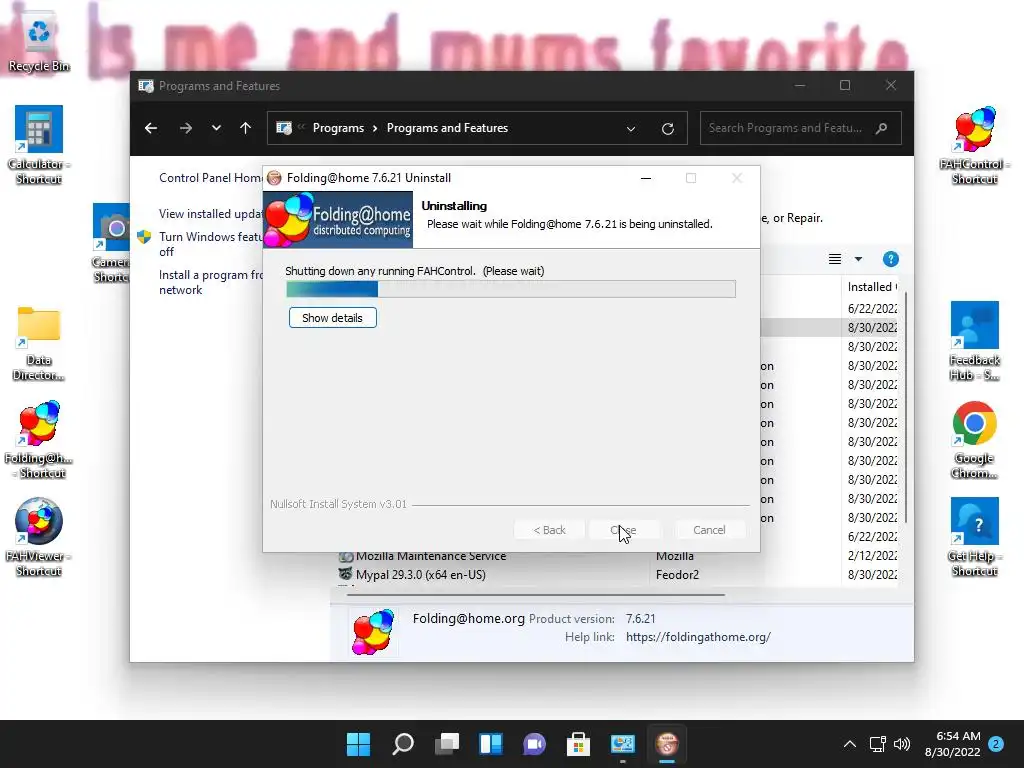Select the Folding@home uninstaller taskbar icon
This screenshot has height=768, width=1024.
coord(667,744)
